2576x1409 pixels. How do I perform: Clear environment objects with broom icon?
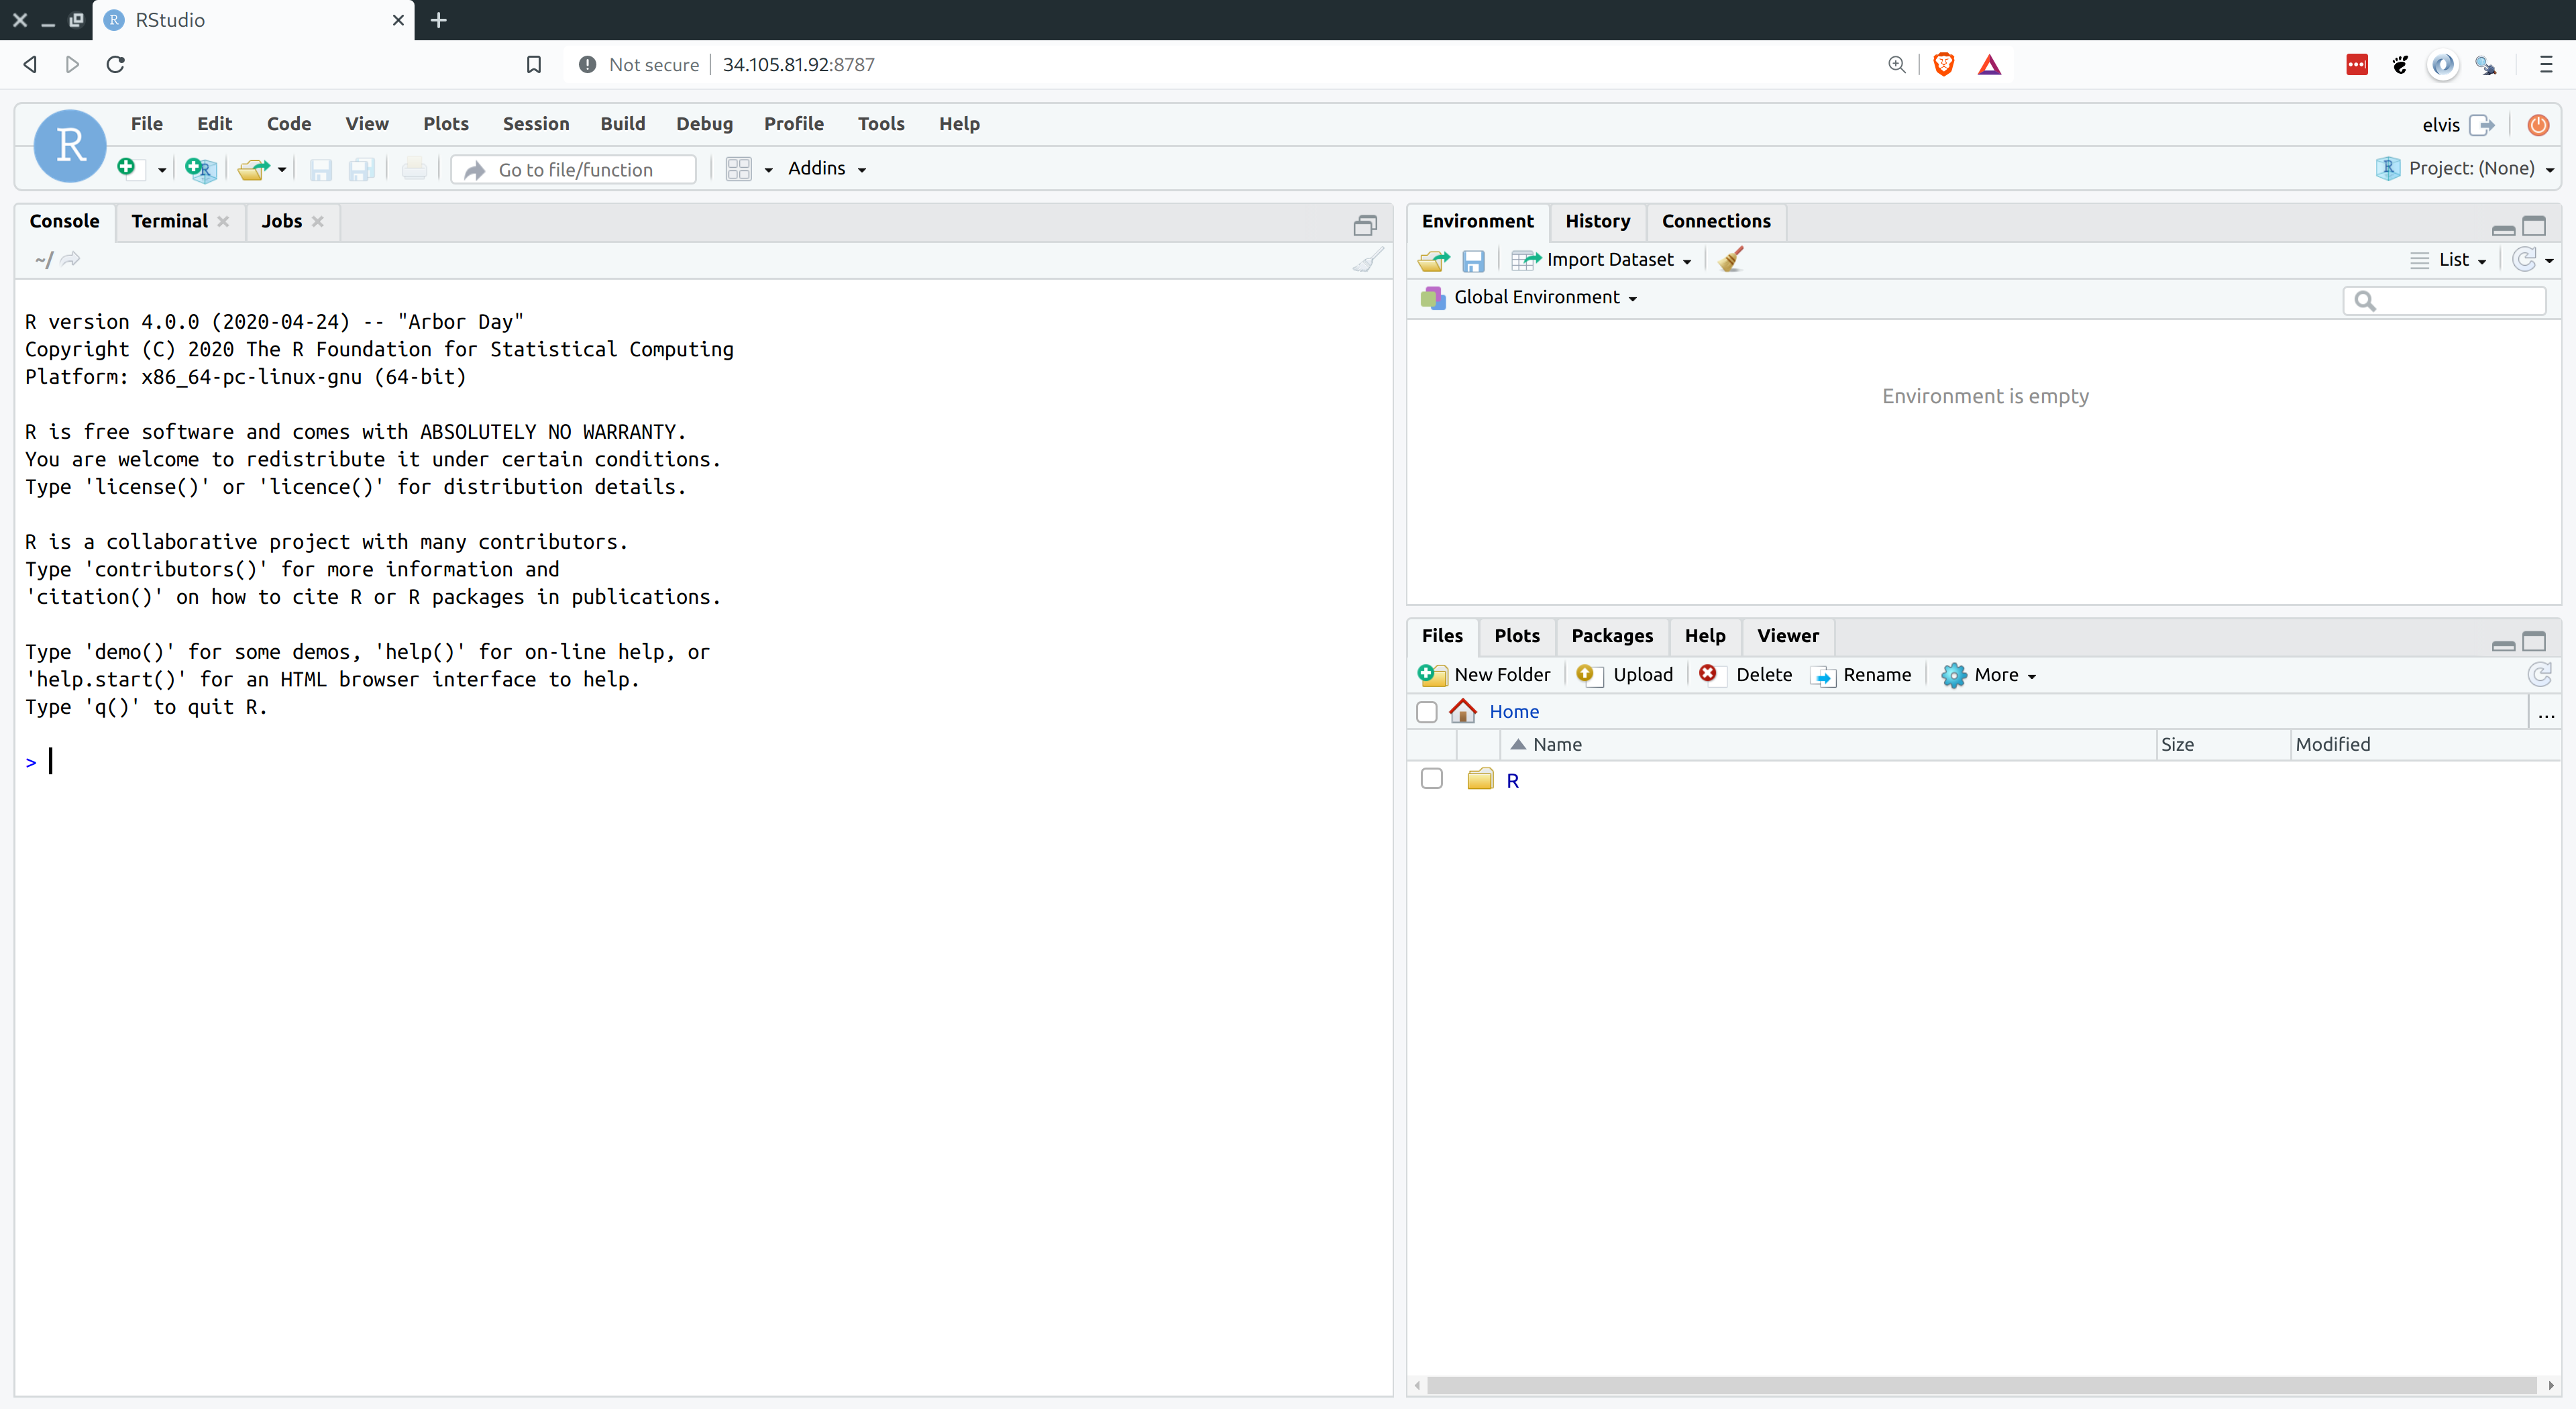[x=1731, y=259]
